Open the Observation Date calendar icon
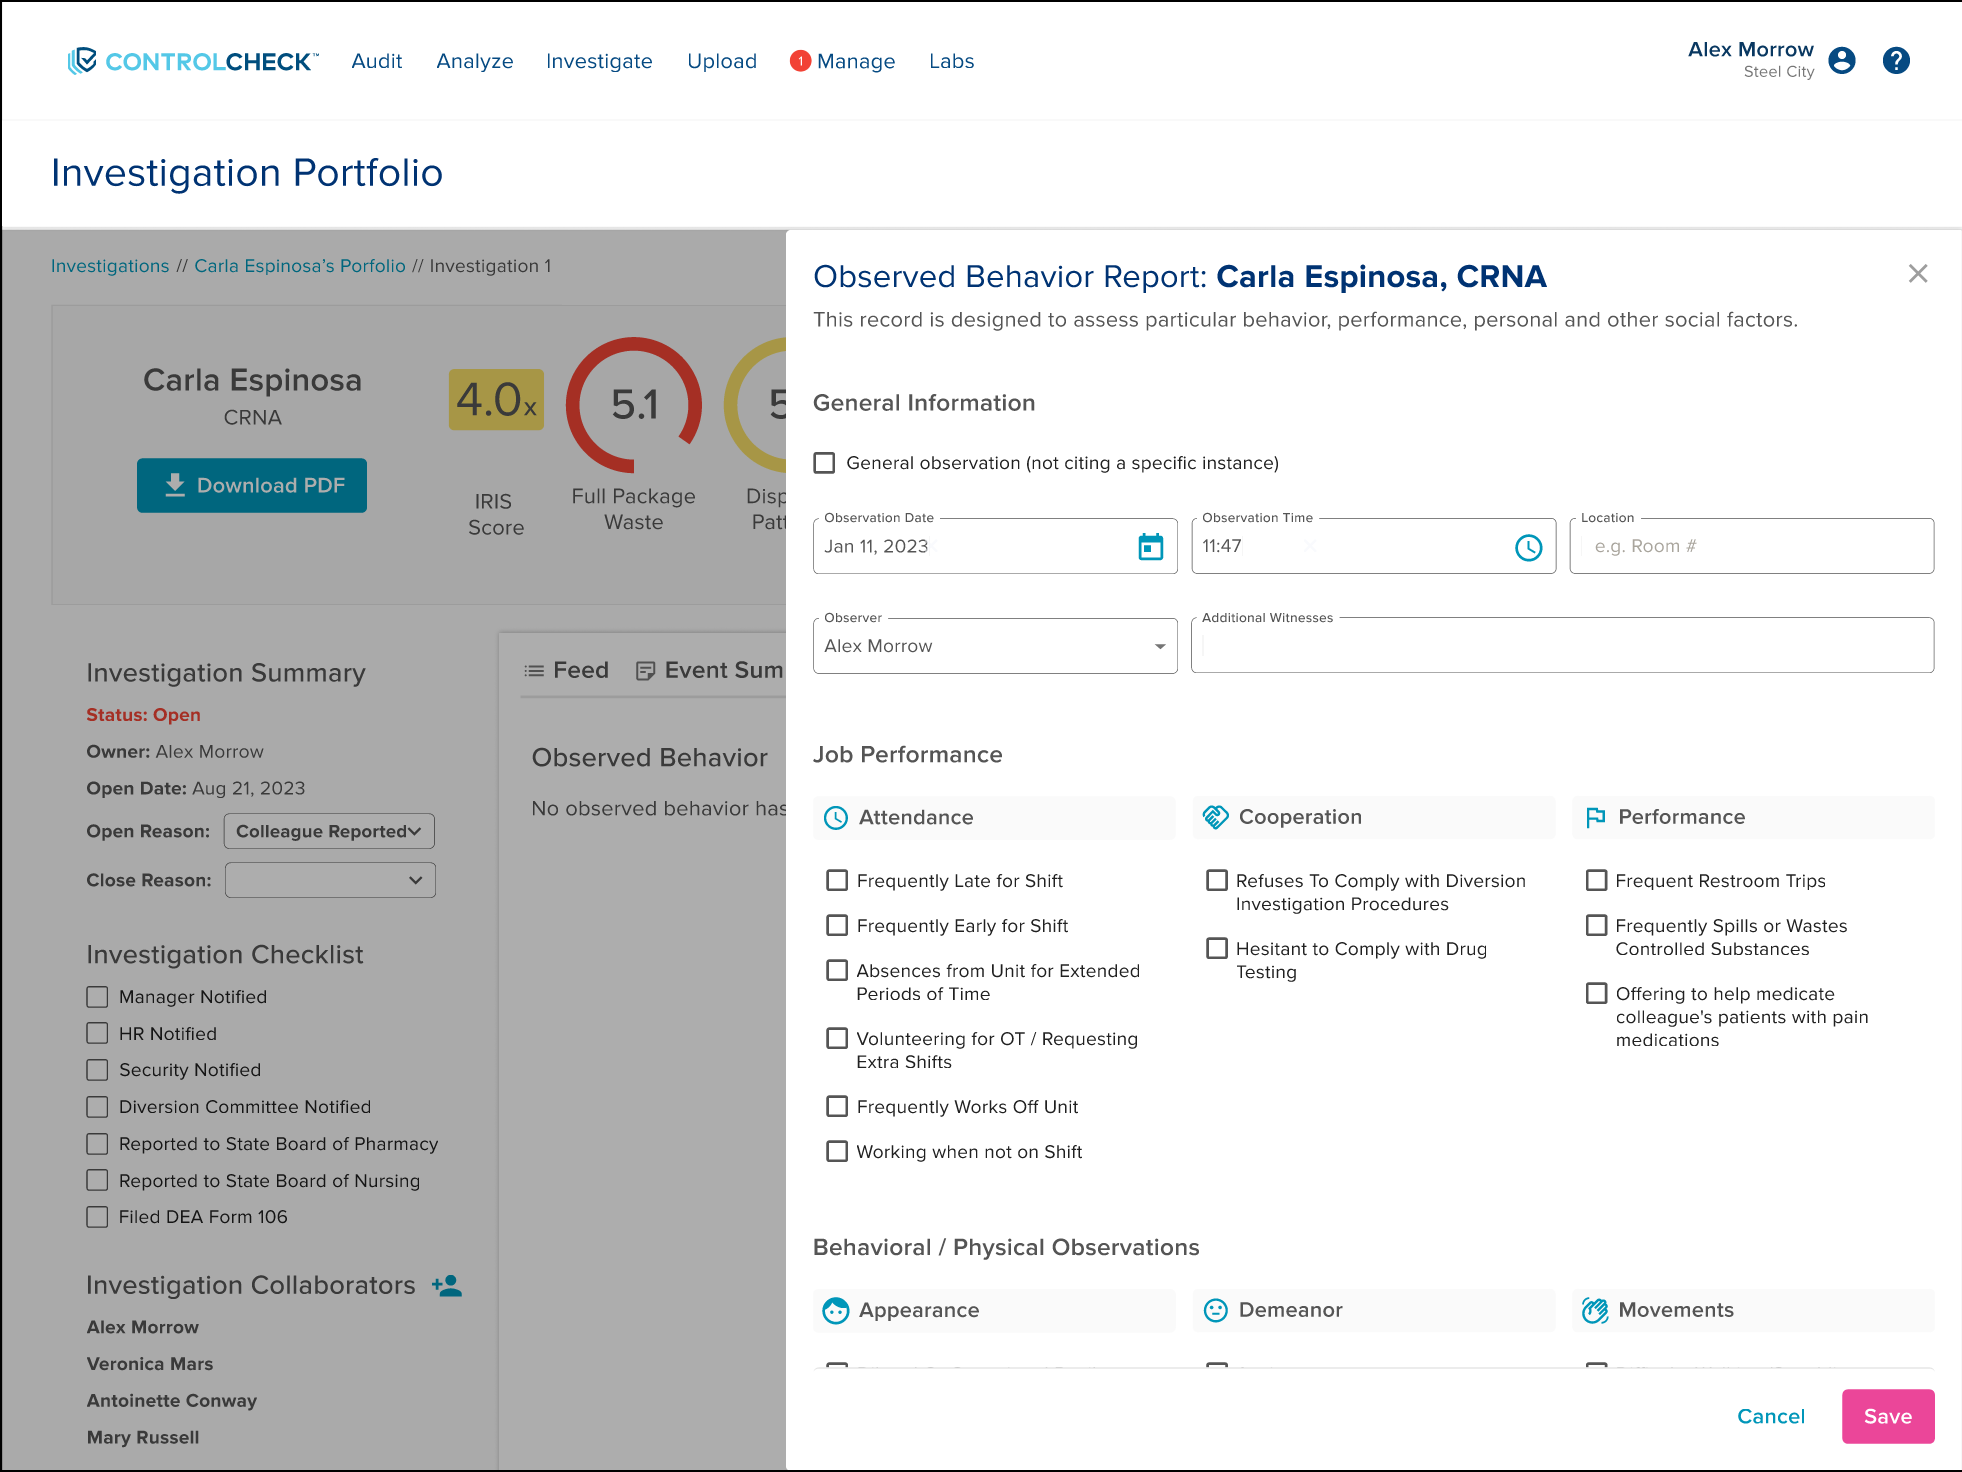The image size is (1962, 1472). (1150, 547)
